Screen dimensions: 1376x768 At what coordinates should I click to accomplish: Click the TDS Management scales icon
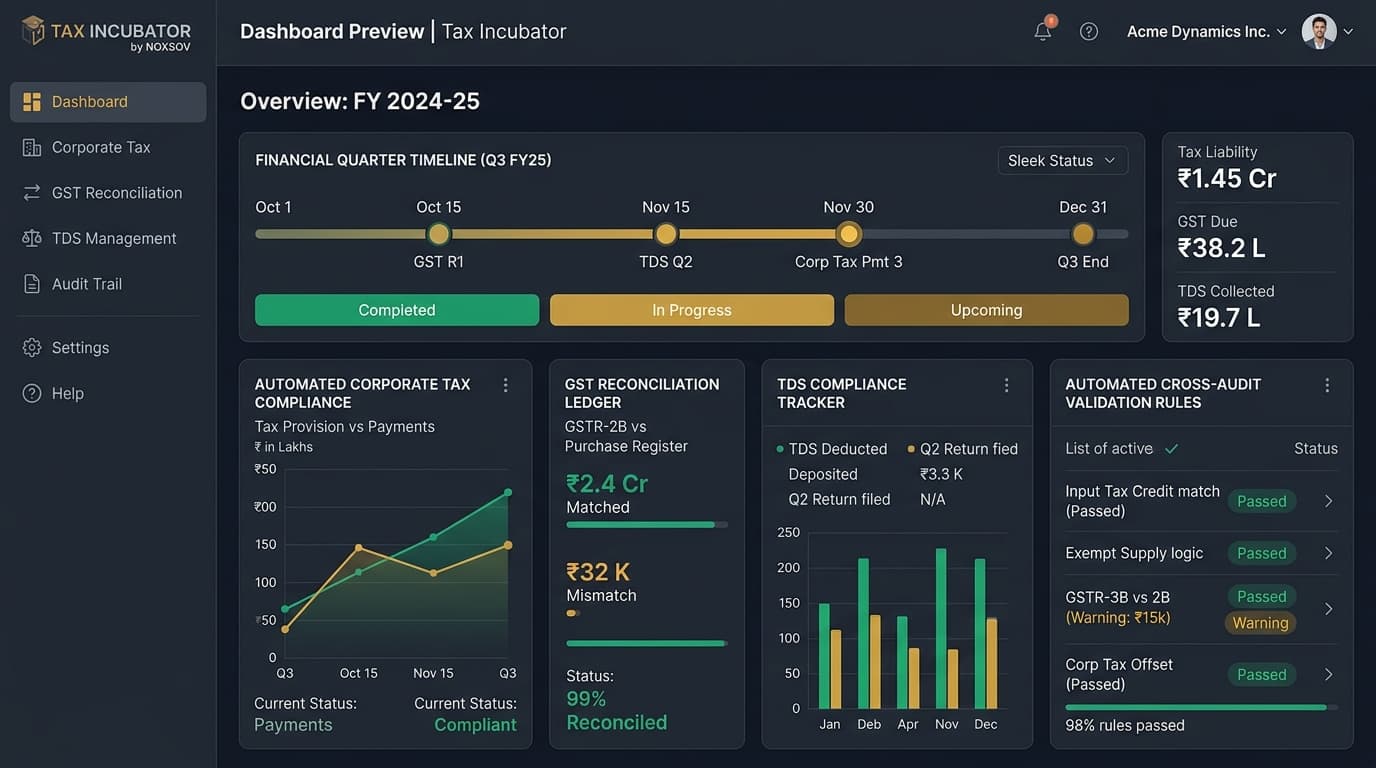[32, 238]
